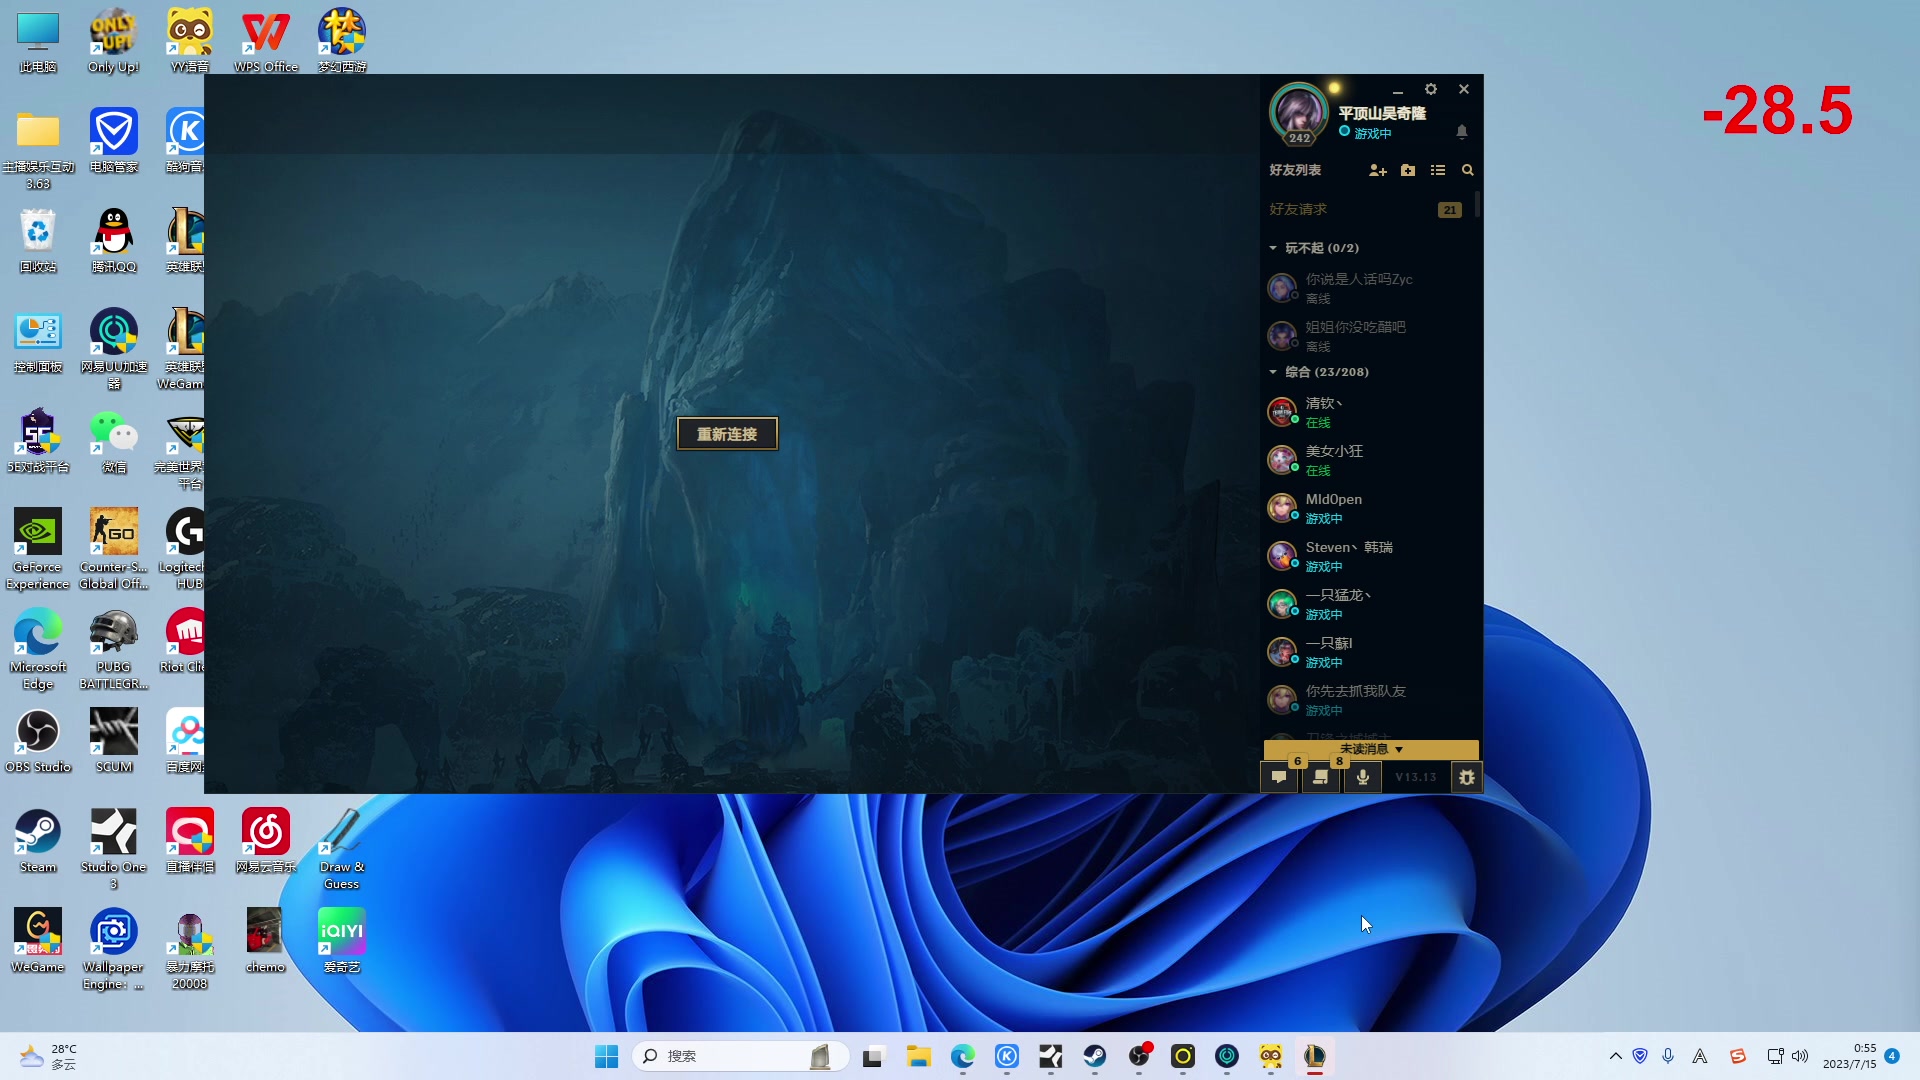Open Draw & Guess desktop shortcut

pyautogui.click(x=342, y=848)
